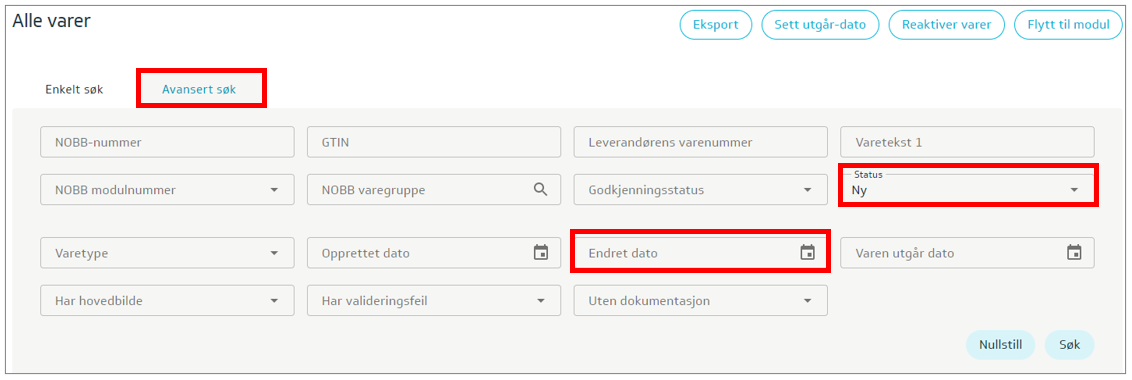Expand the Uten dokumentasjon dropdown
Viewport: 1132px width, 380px height.
[x=701, y=301]
